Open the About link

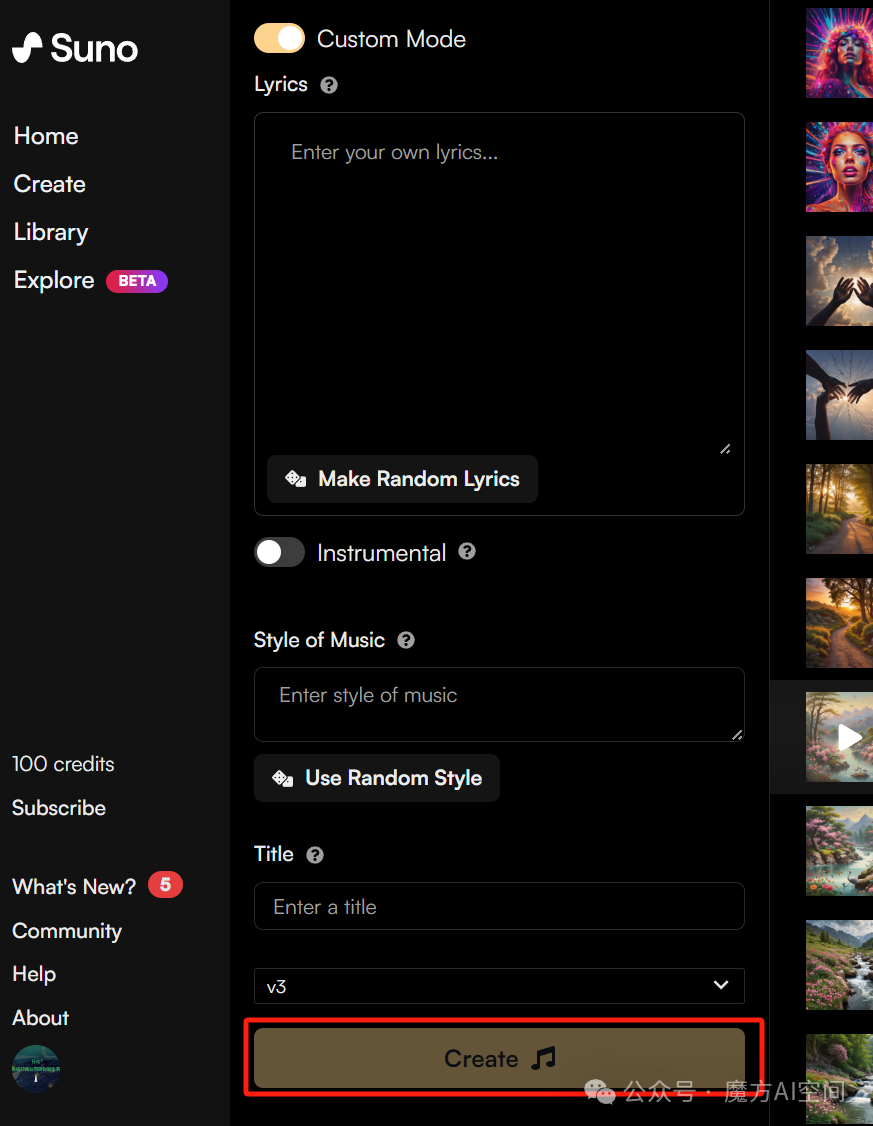40,1018
